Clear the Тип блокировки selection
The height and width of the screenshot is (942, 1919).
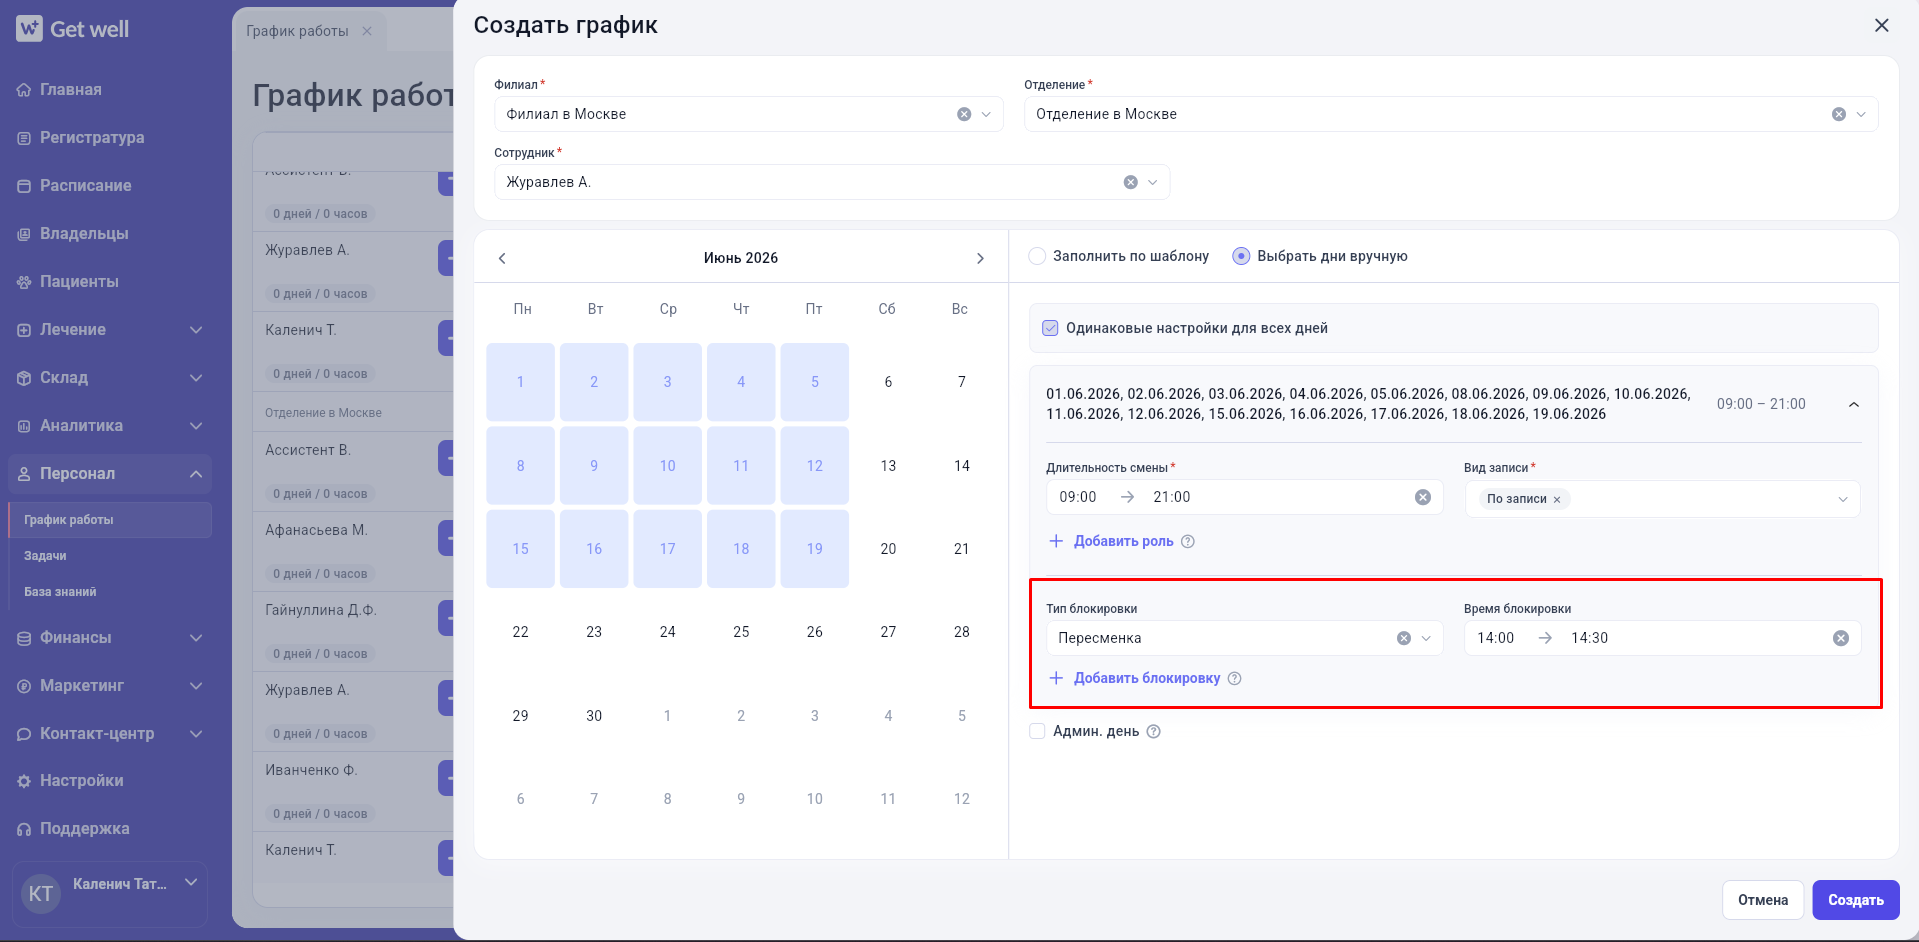pos(1403,638)
